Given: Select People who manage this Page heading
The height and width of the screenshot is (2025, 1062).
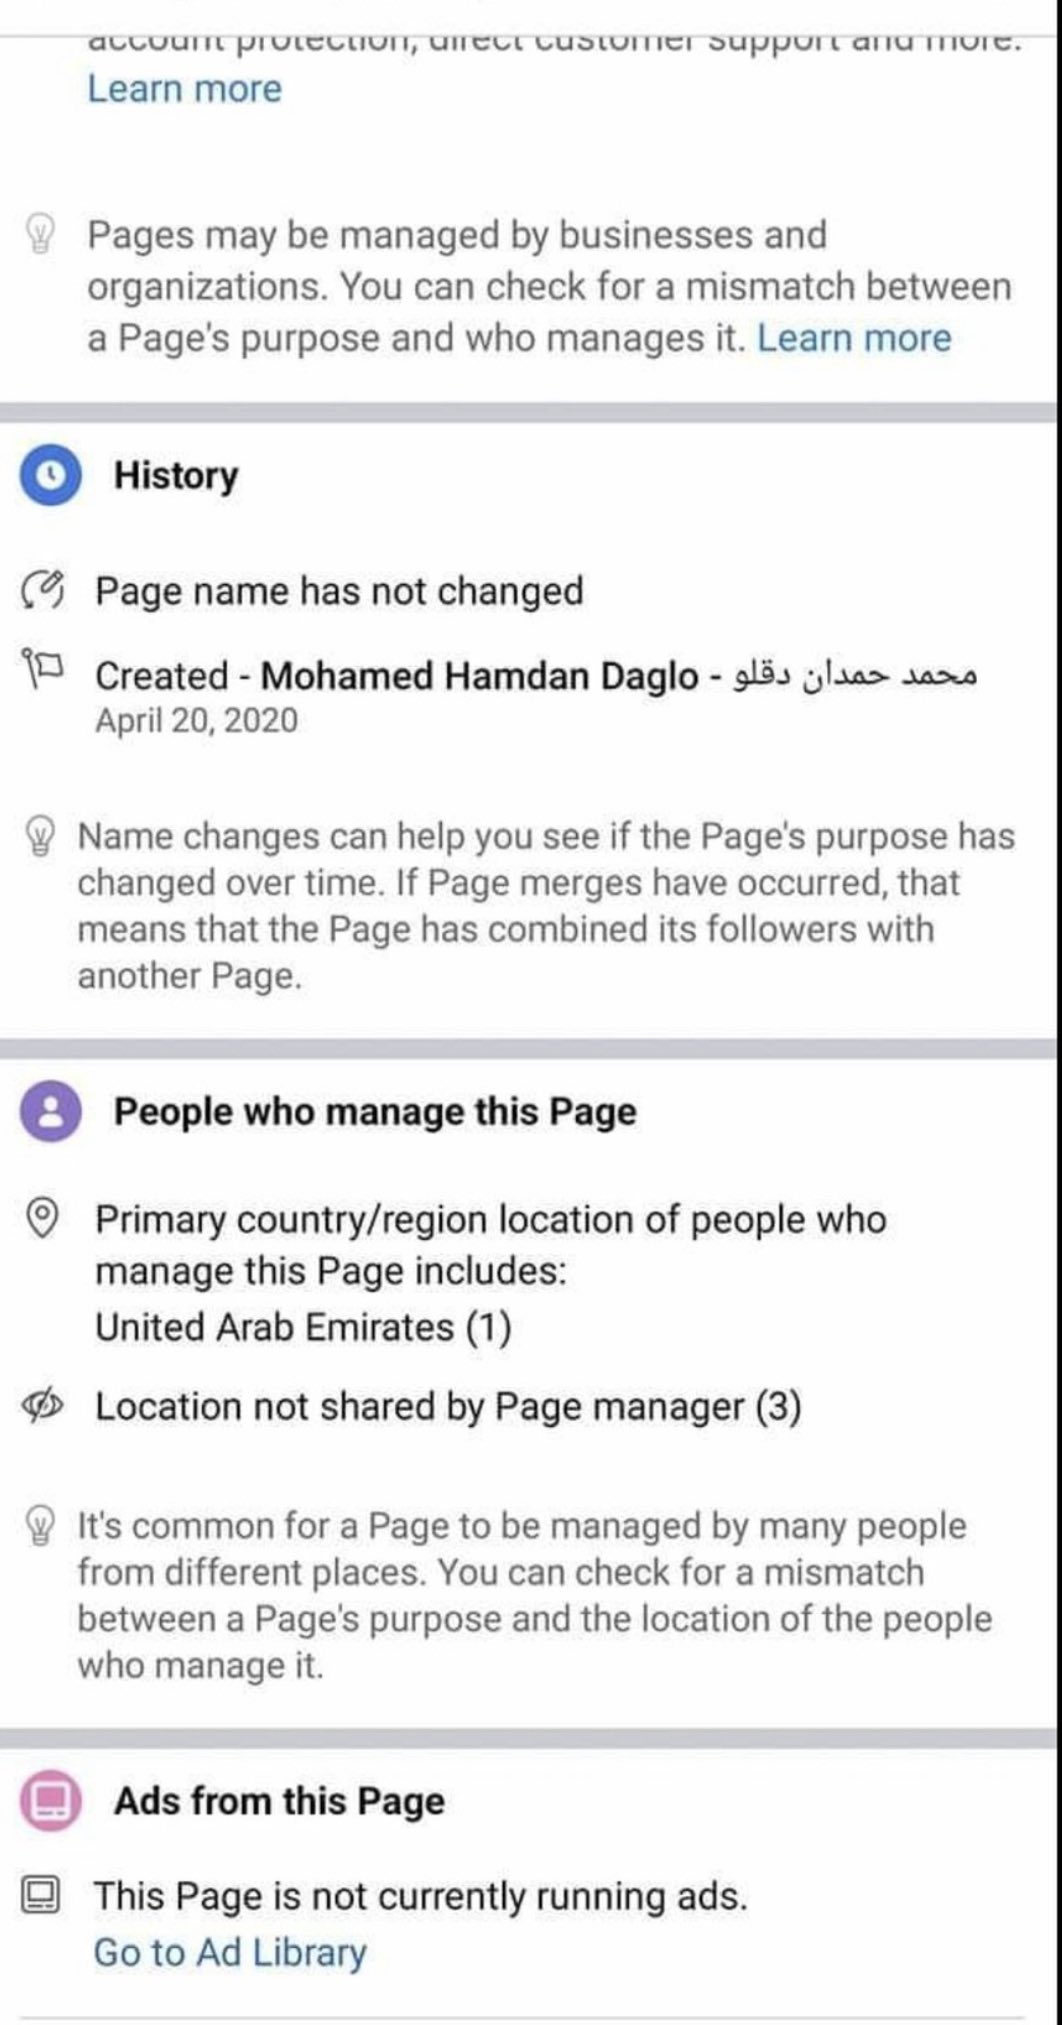Looking at the screenshot, I should point(375,1112).
